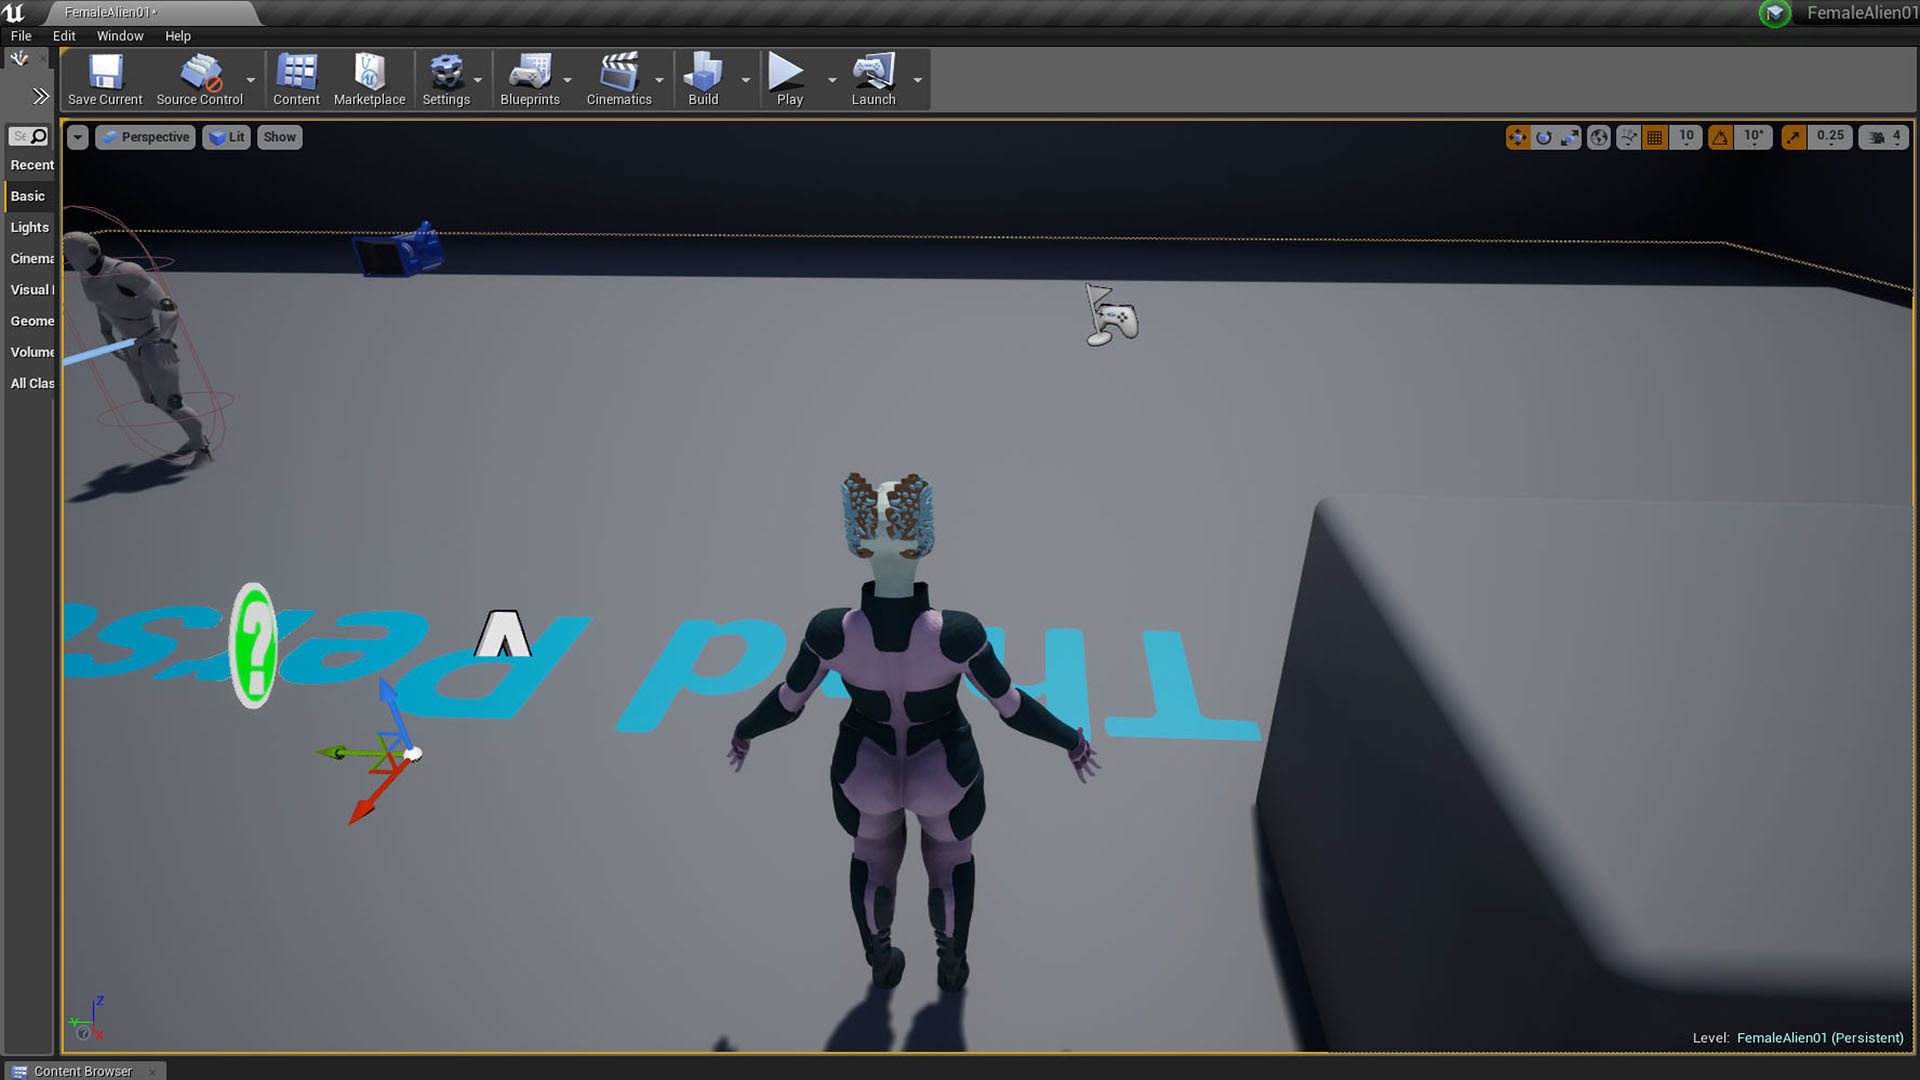
Task: Click the Lit view mode button
Action: [227, 137]
